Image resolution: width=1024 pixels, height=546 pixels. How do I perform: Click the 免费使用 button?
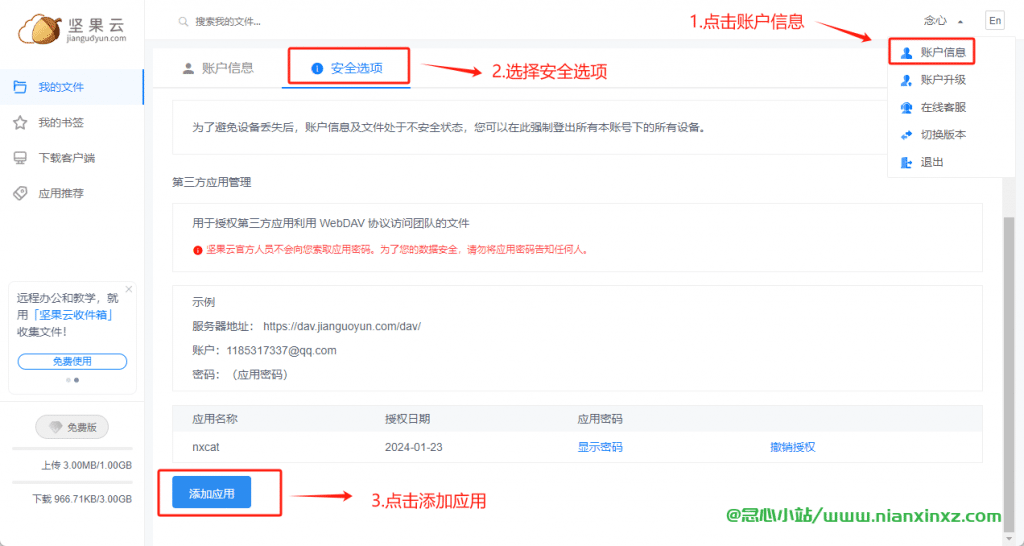(x=72, y=361)
